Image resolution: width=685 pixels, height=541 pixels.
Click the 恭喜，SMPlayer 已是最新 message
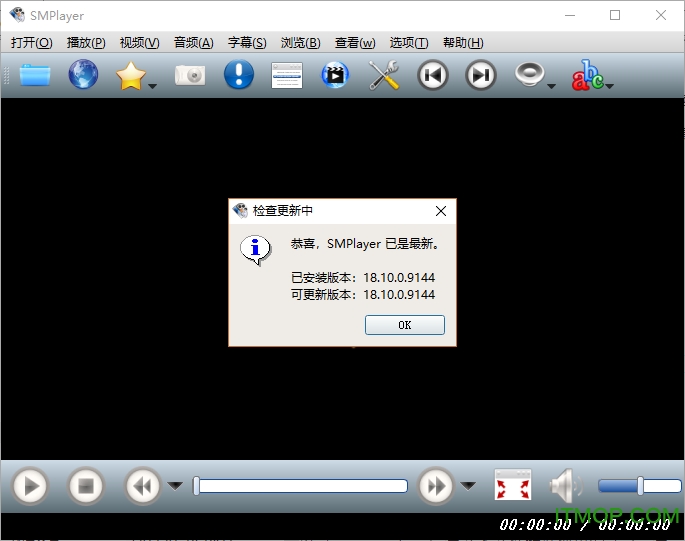(x=365, y=243)
